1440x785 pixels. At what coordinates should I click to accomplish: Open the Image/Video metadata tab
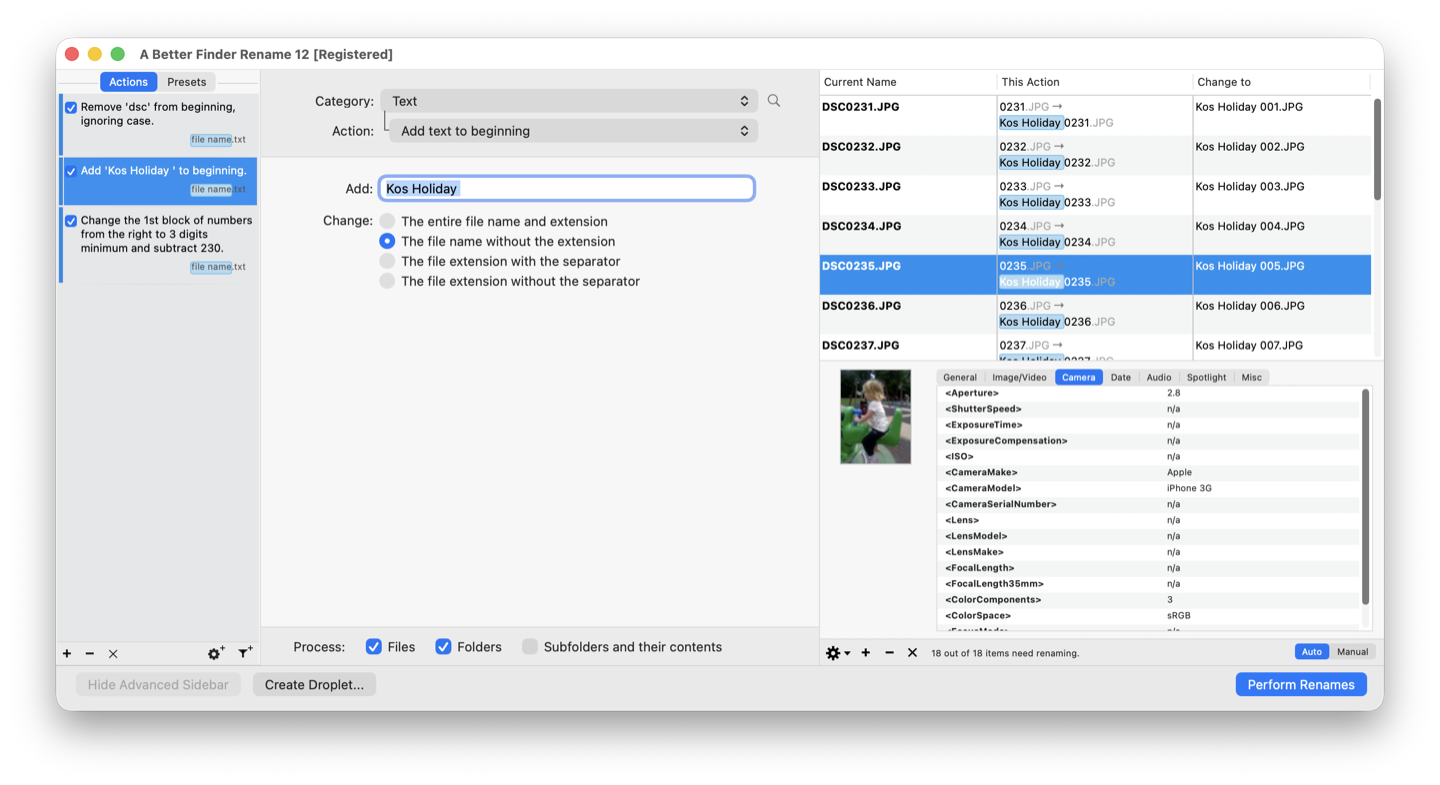1019,377
